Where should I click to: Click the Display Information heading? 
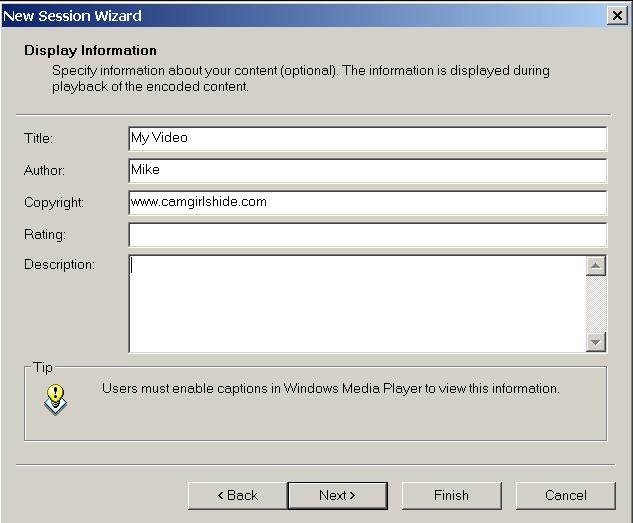[90, 50]
